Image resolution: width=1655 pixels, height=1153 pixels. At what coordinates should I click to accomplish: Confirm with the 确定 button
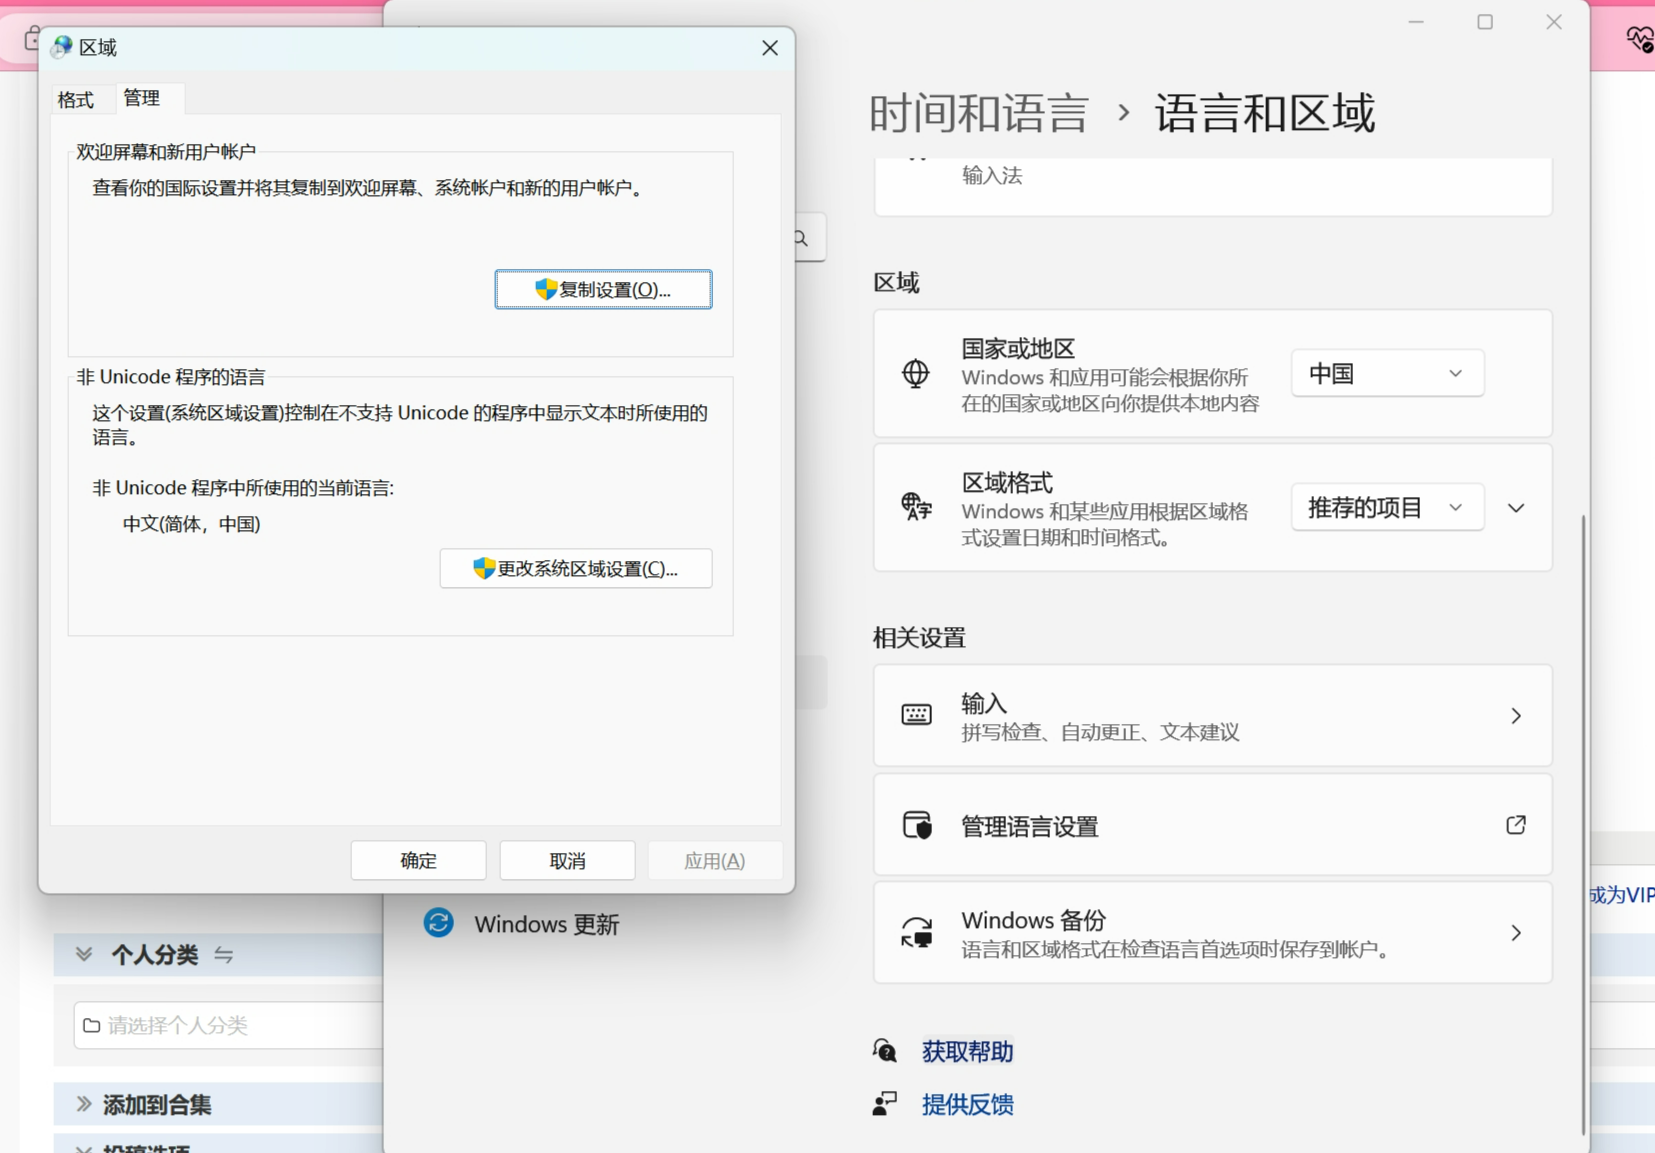(418, 860)
